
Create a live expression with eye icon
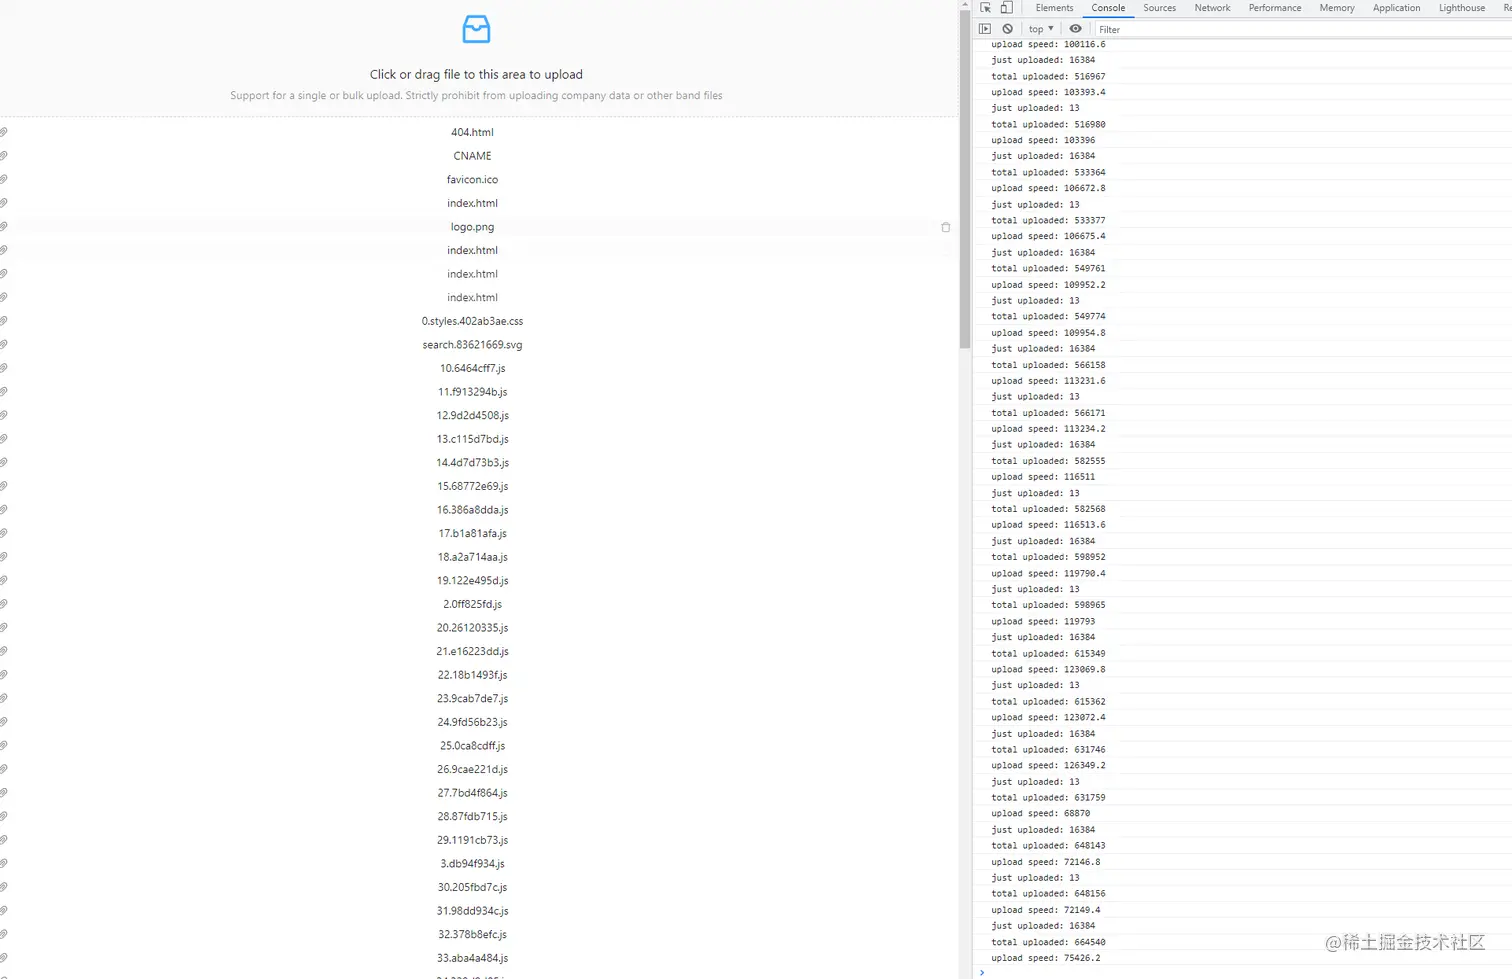[1075, 29]
